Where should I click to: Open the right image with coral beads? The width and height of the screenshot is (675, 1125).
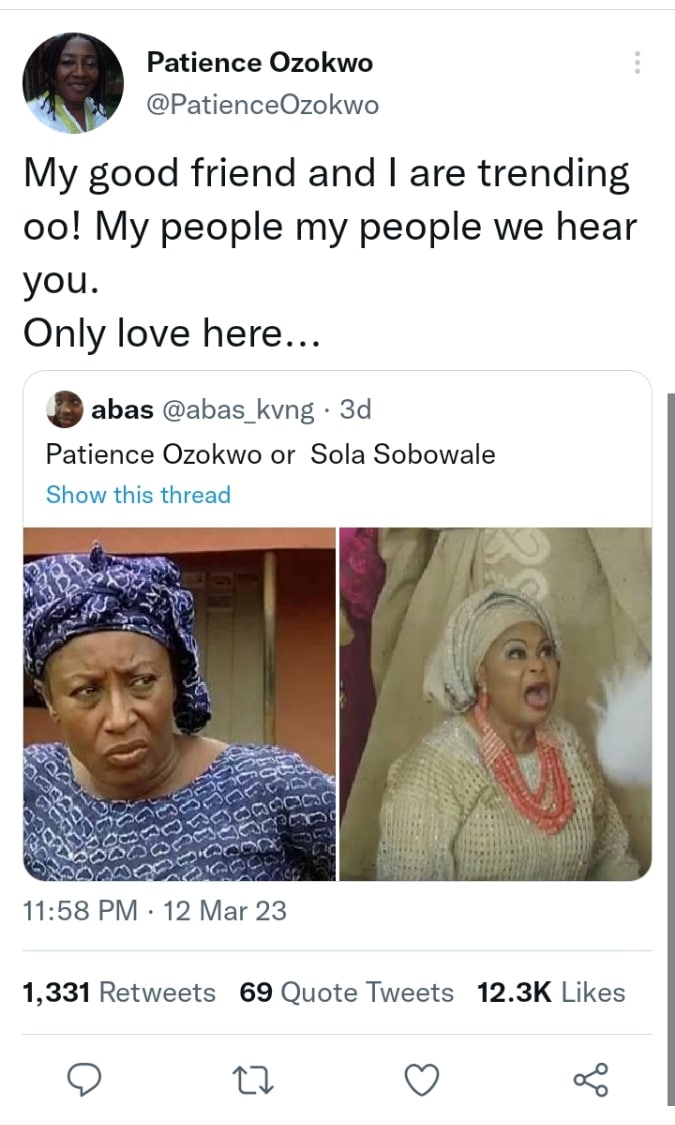[495, 704]
